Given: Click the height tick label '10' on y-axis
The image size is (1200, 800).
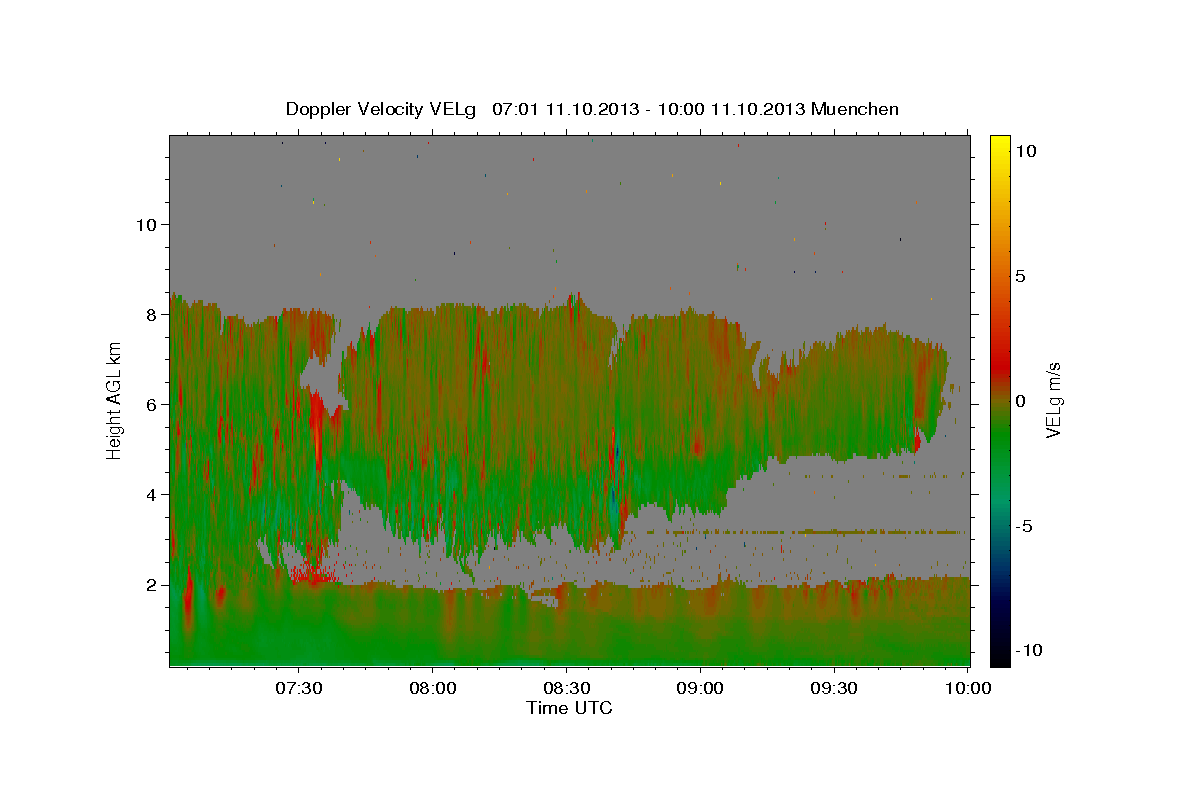Looking at the screenshot, I should coord(148,225).
